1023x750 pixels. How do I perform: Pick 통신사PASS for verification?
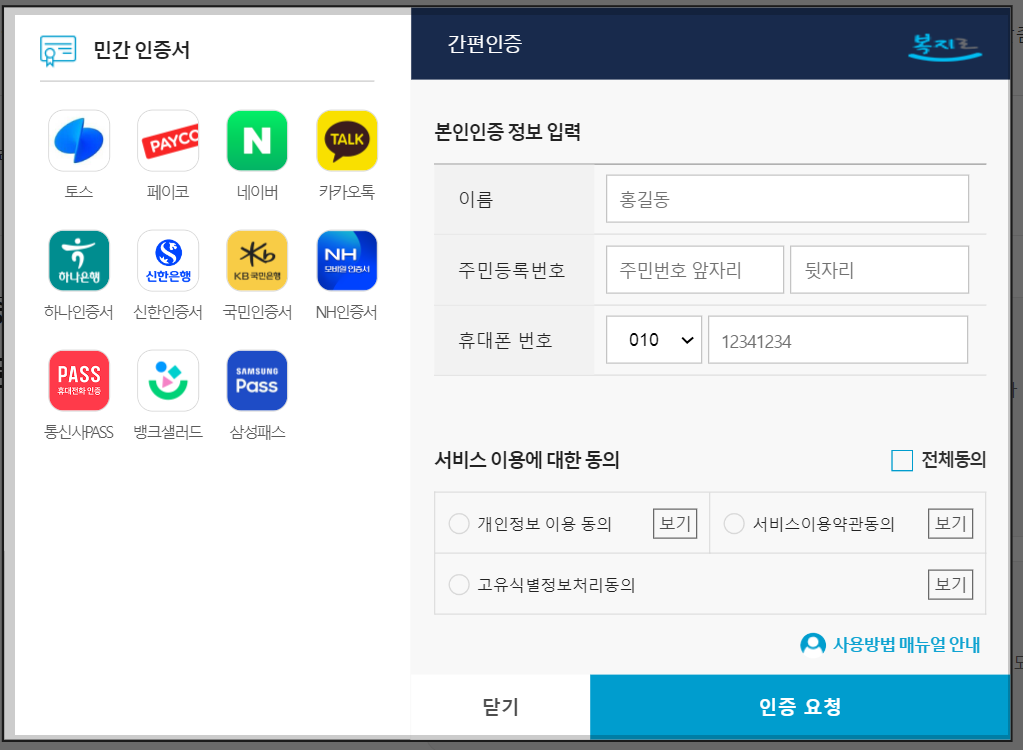[78, 380]
